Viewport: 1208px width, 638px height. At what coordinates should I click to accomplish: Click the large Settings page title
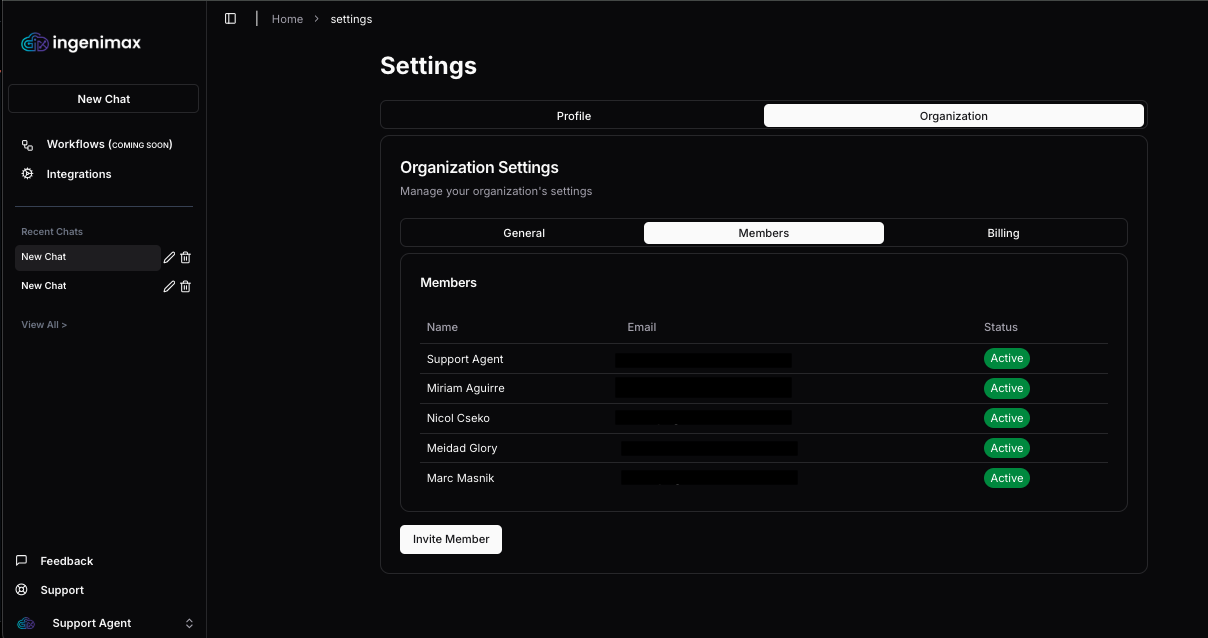(428, 66)
